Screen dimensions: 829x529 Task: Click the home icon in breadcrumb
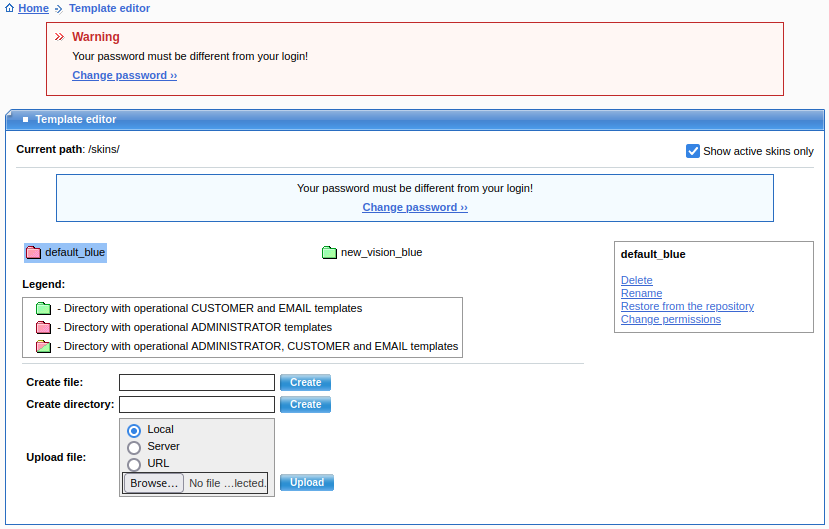click(9, 8)
